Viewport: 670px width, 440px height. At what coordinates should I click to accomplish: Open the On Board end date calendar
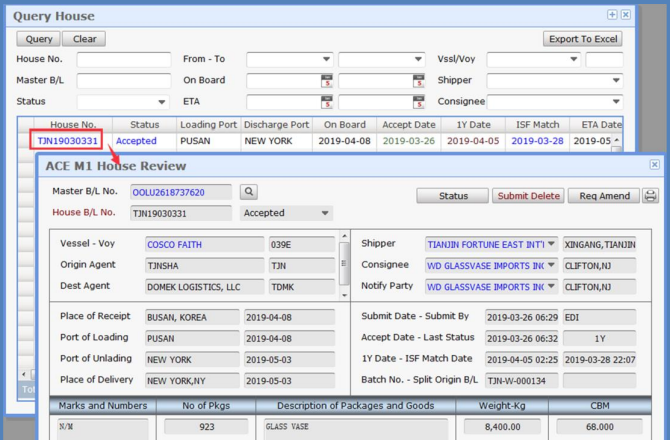(x=418, y=81)
